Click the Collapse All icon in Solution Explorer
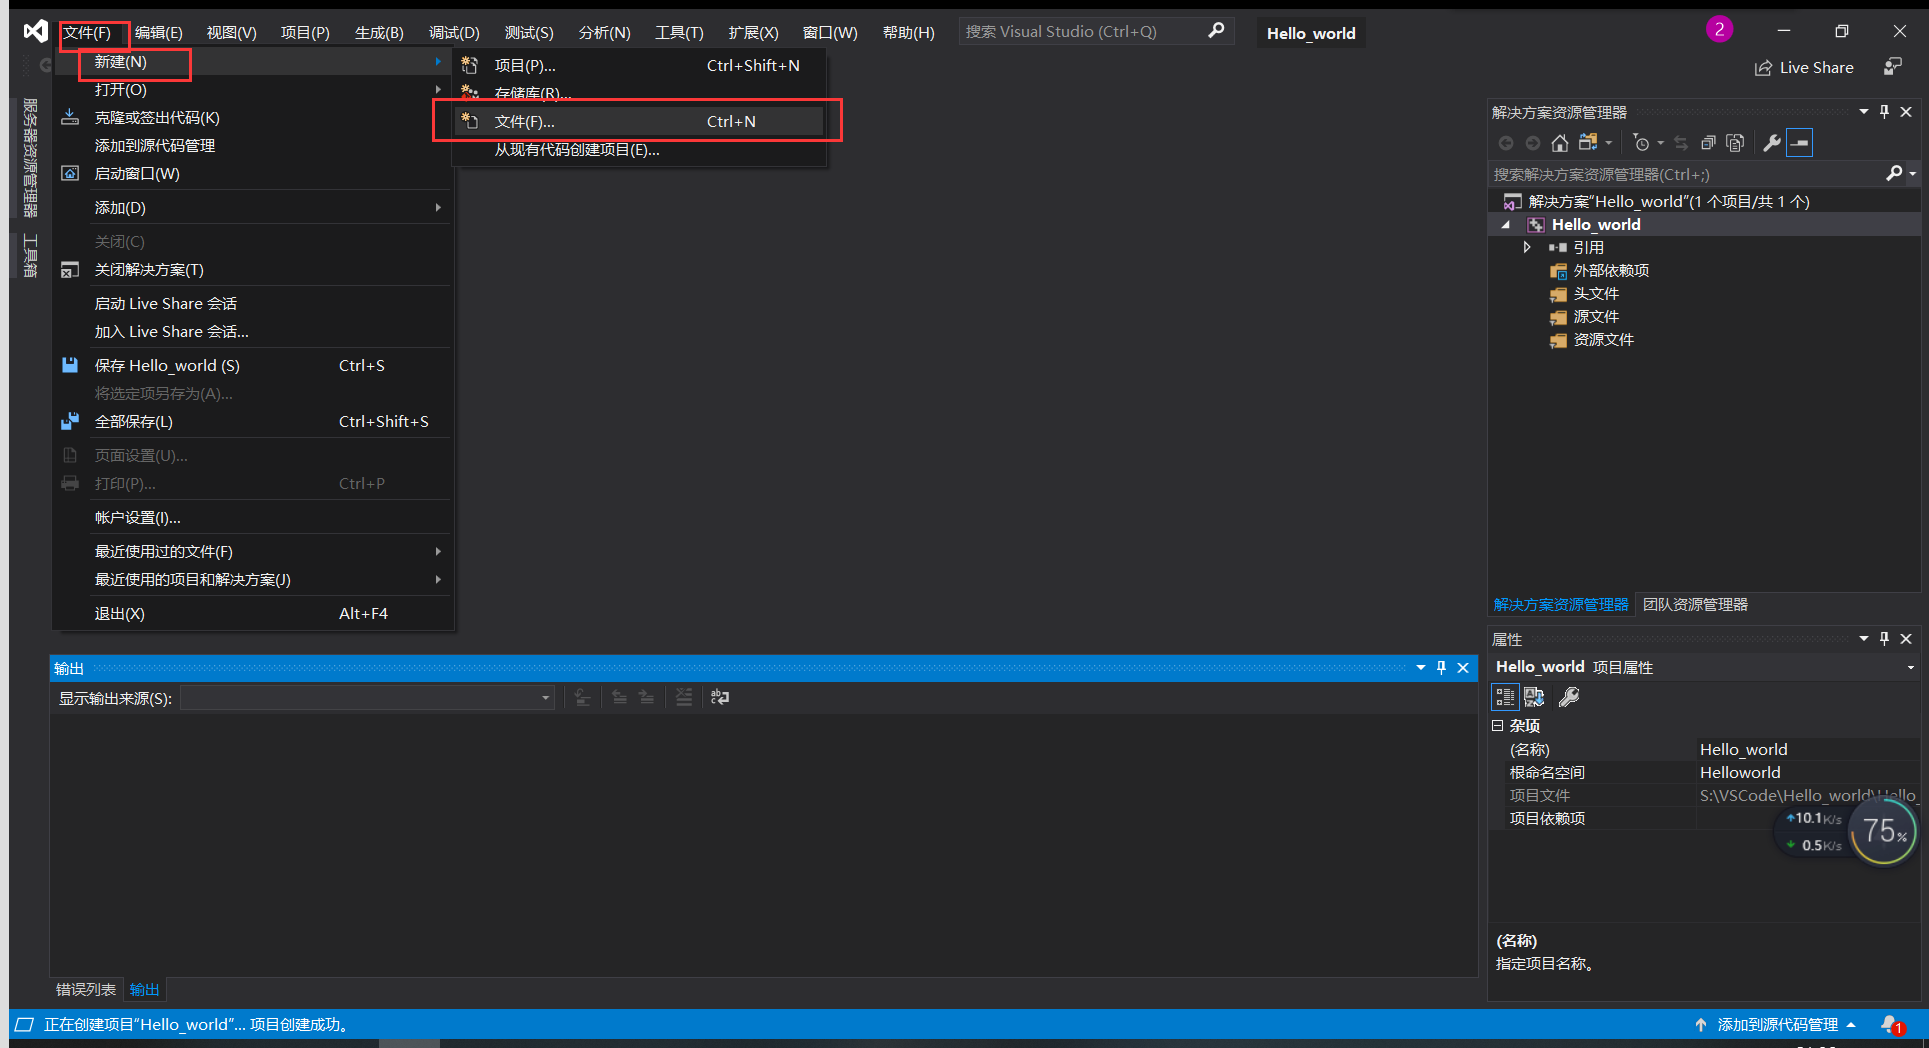Image resolution: width=1929 pixels, height=1048 pixels. pos(1709,142)
